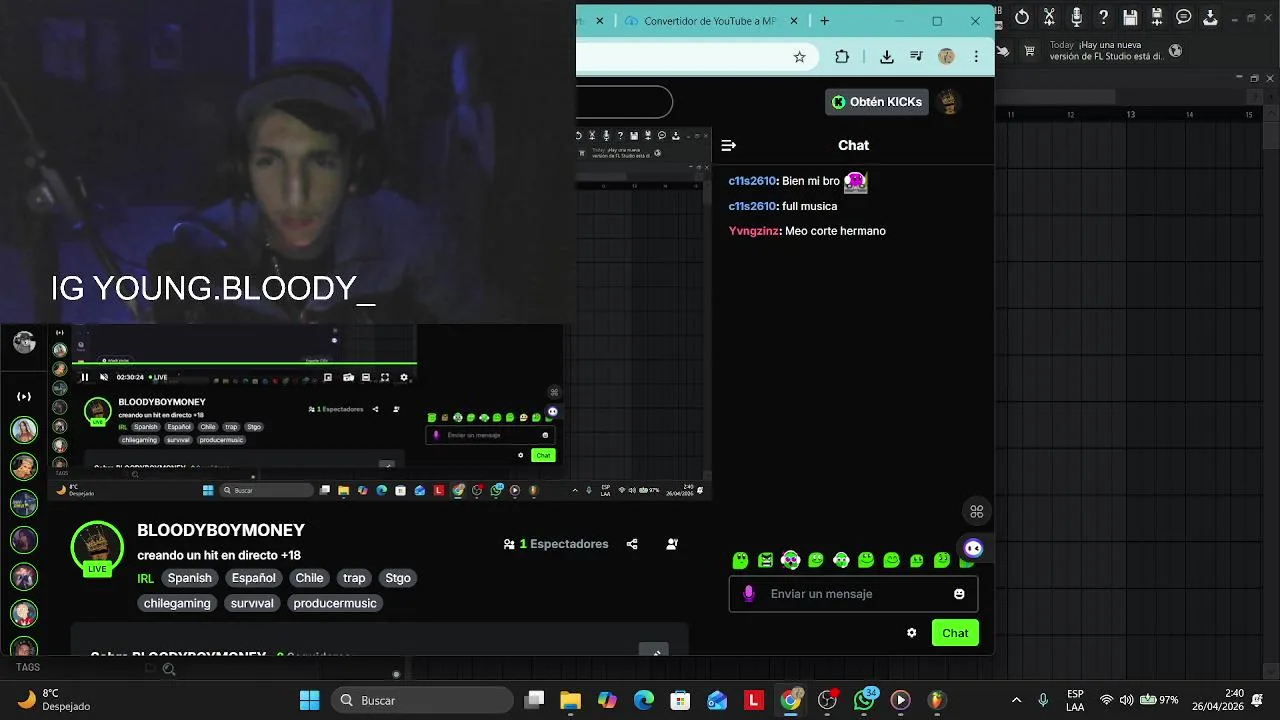This screenshot has width=1280, height=720.
Task: Click the Following icon in Kick left sidebar
Action: (x=24, y=397)
